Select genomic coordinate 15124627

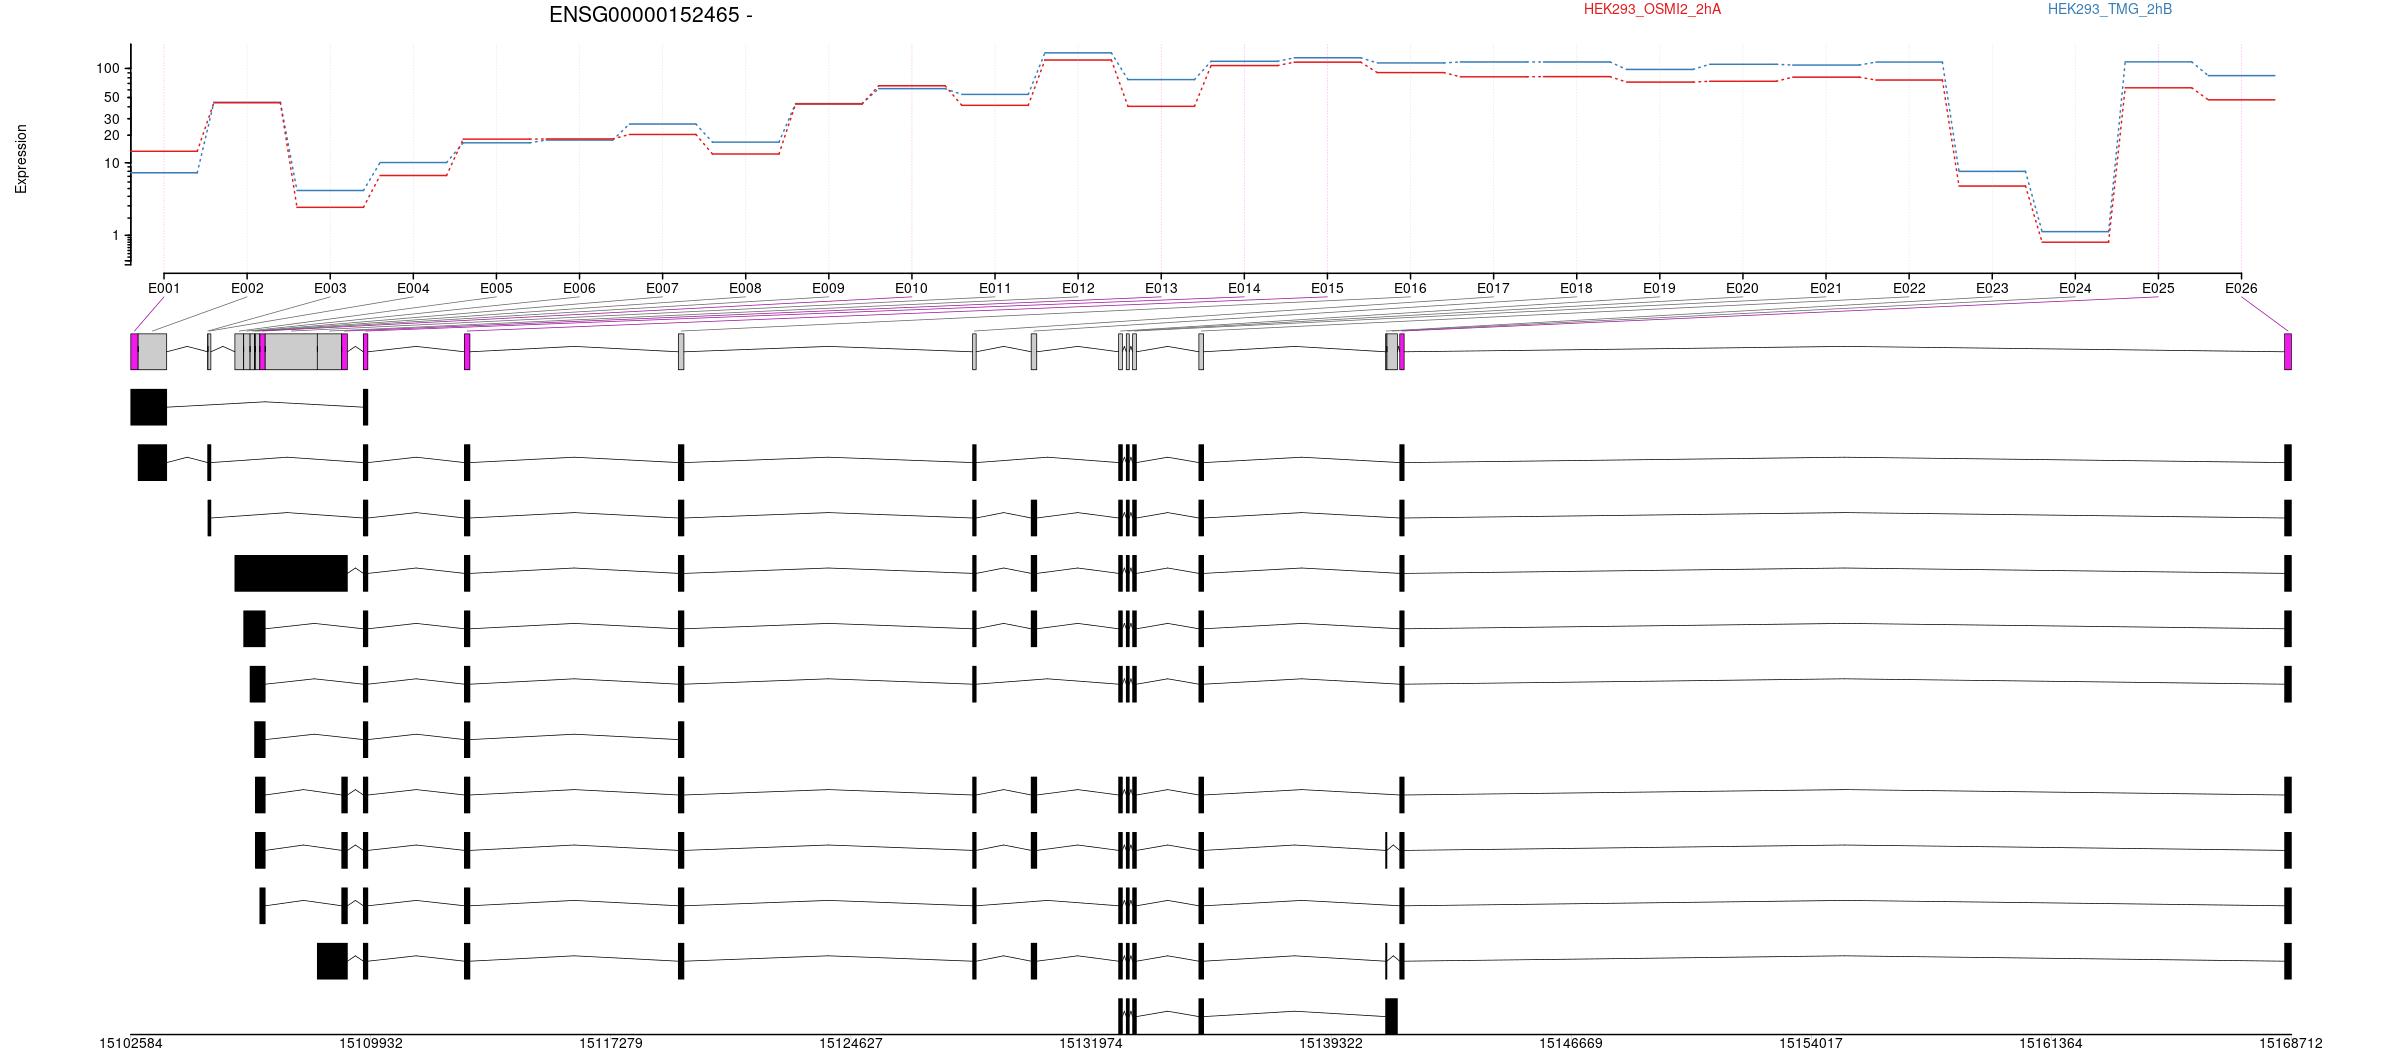click(851, 1044)
